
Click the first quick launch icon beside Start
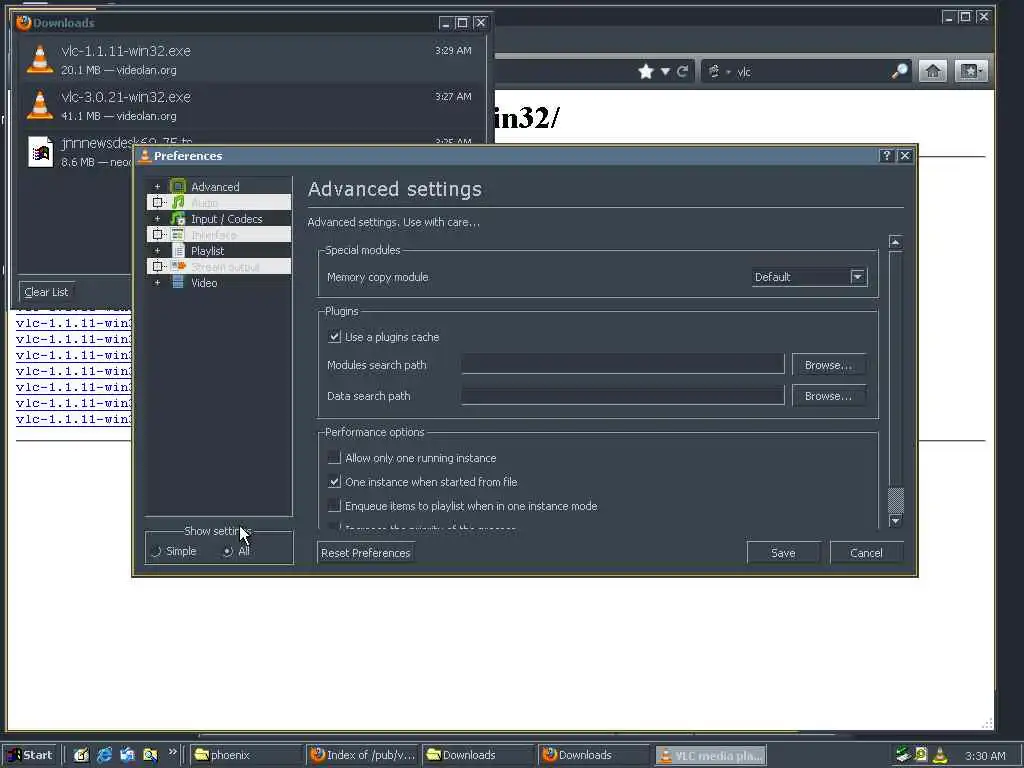pyautogui.click(x=81, y=755)
